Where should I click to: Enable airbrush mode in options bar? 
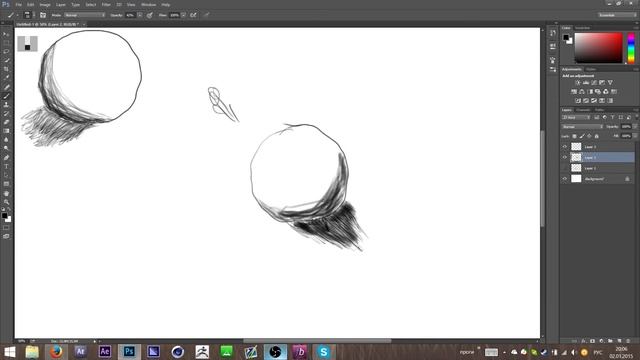(x=193, y=15)
